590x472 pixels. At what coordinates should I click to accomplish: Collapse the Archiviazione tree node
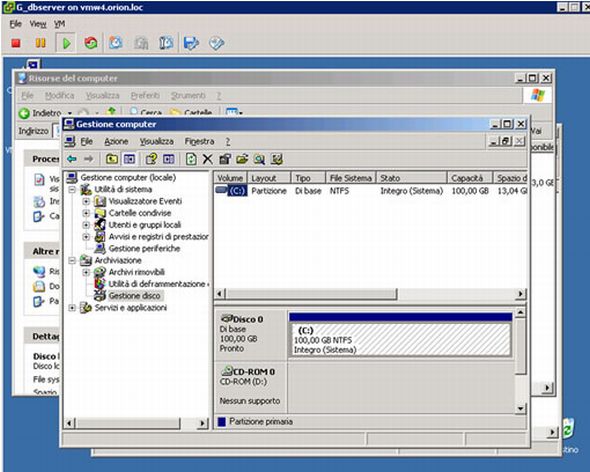tap(72, 260)
